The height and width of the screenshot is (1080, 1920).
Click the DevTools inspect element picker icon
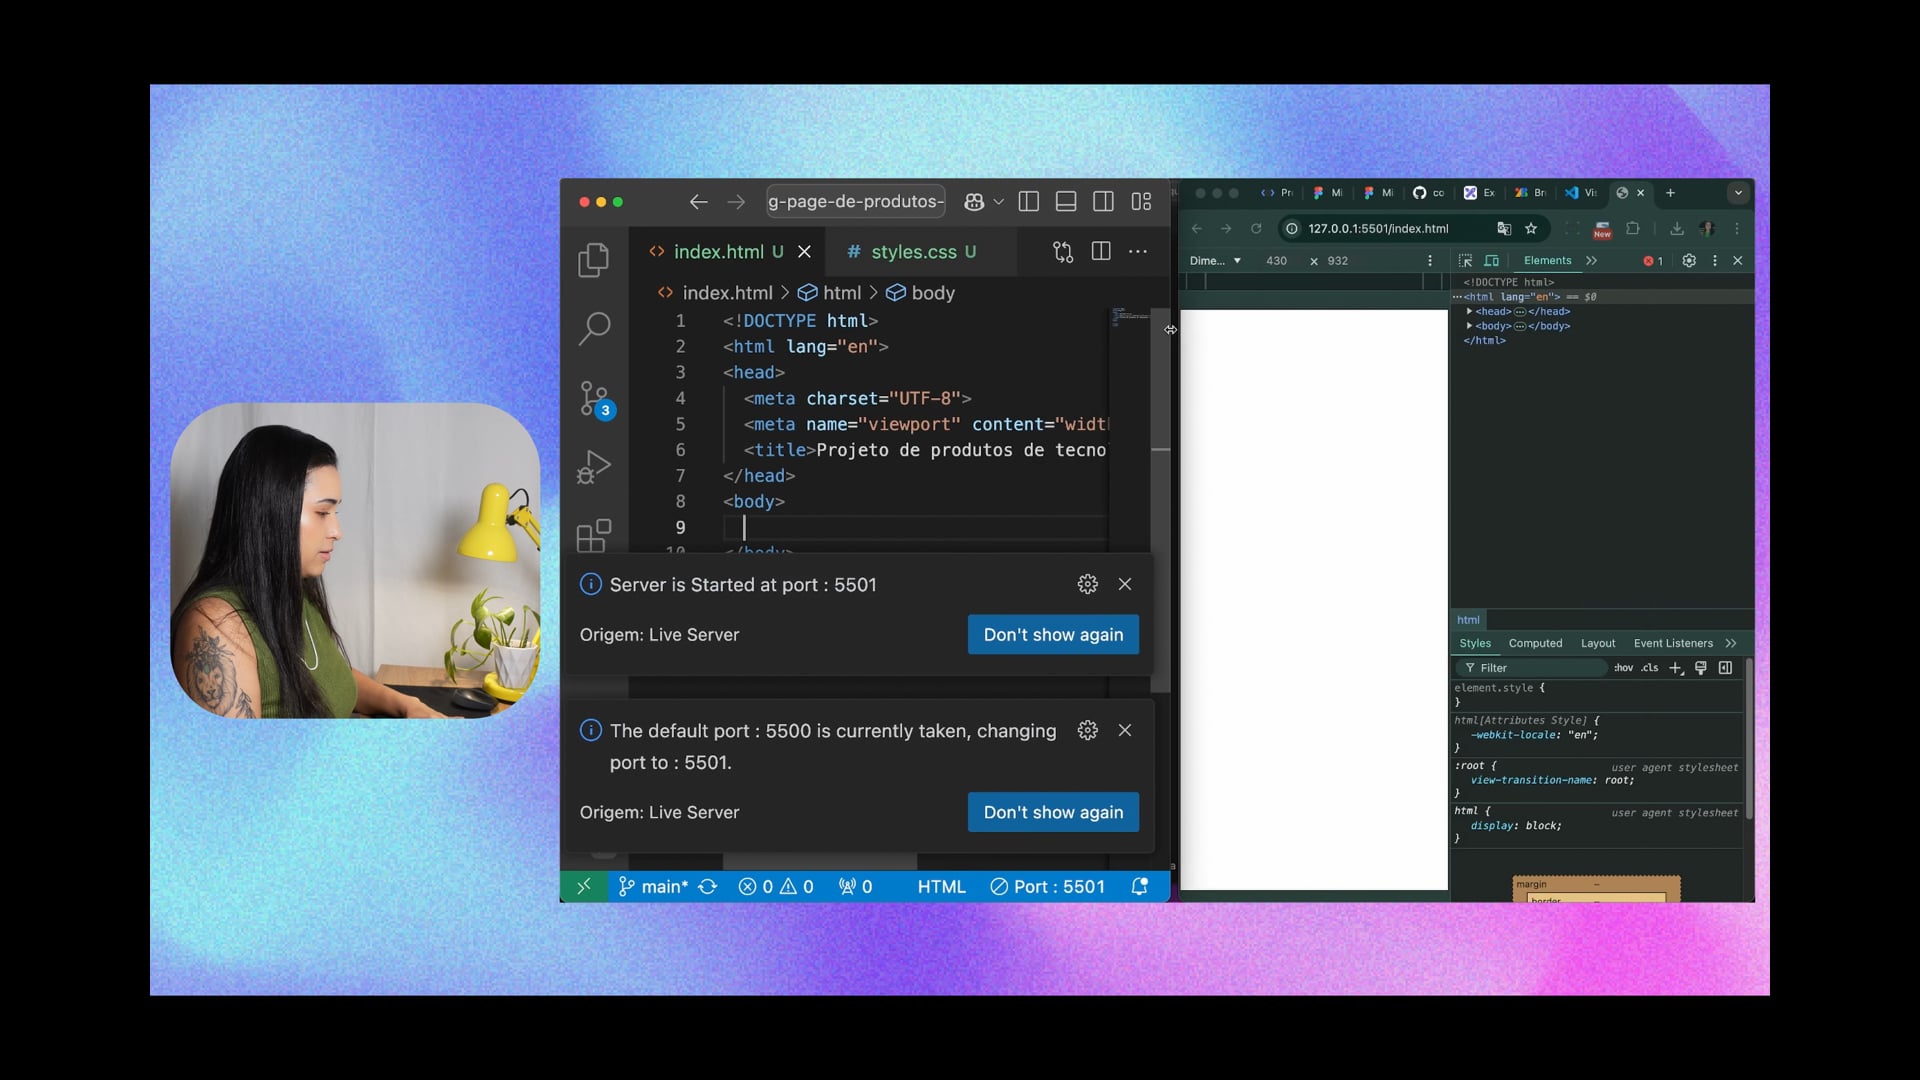1465,261
